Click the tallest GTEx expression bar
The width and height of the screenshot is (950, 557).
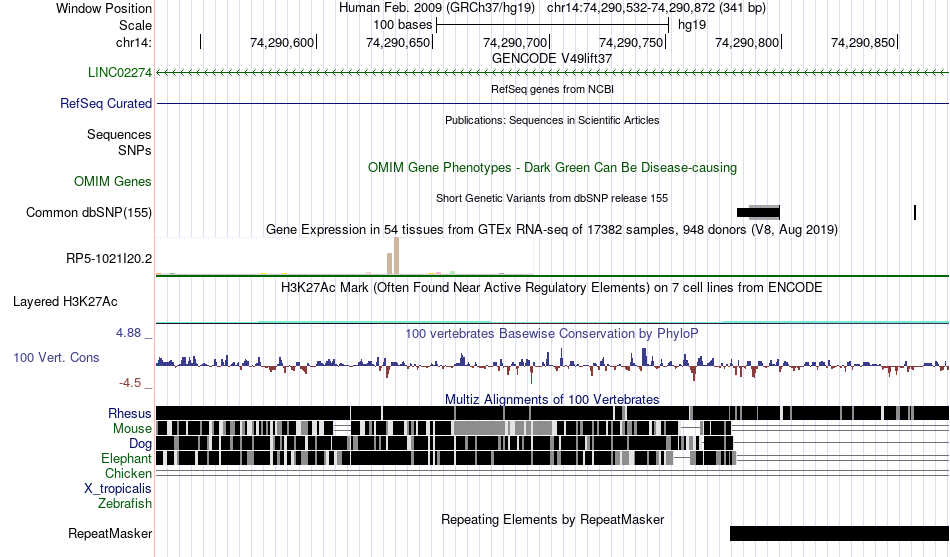(396, 256)
